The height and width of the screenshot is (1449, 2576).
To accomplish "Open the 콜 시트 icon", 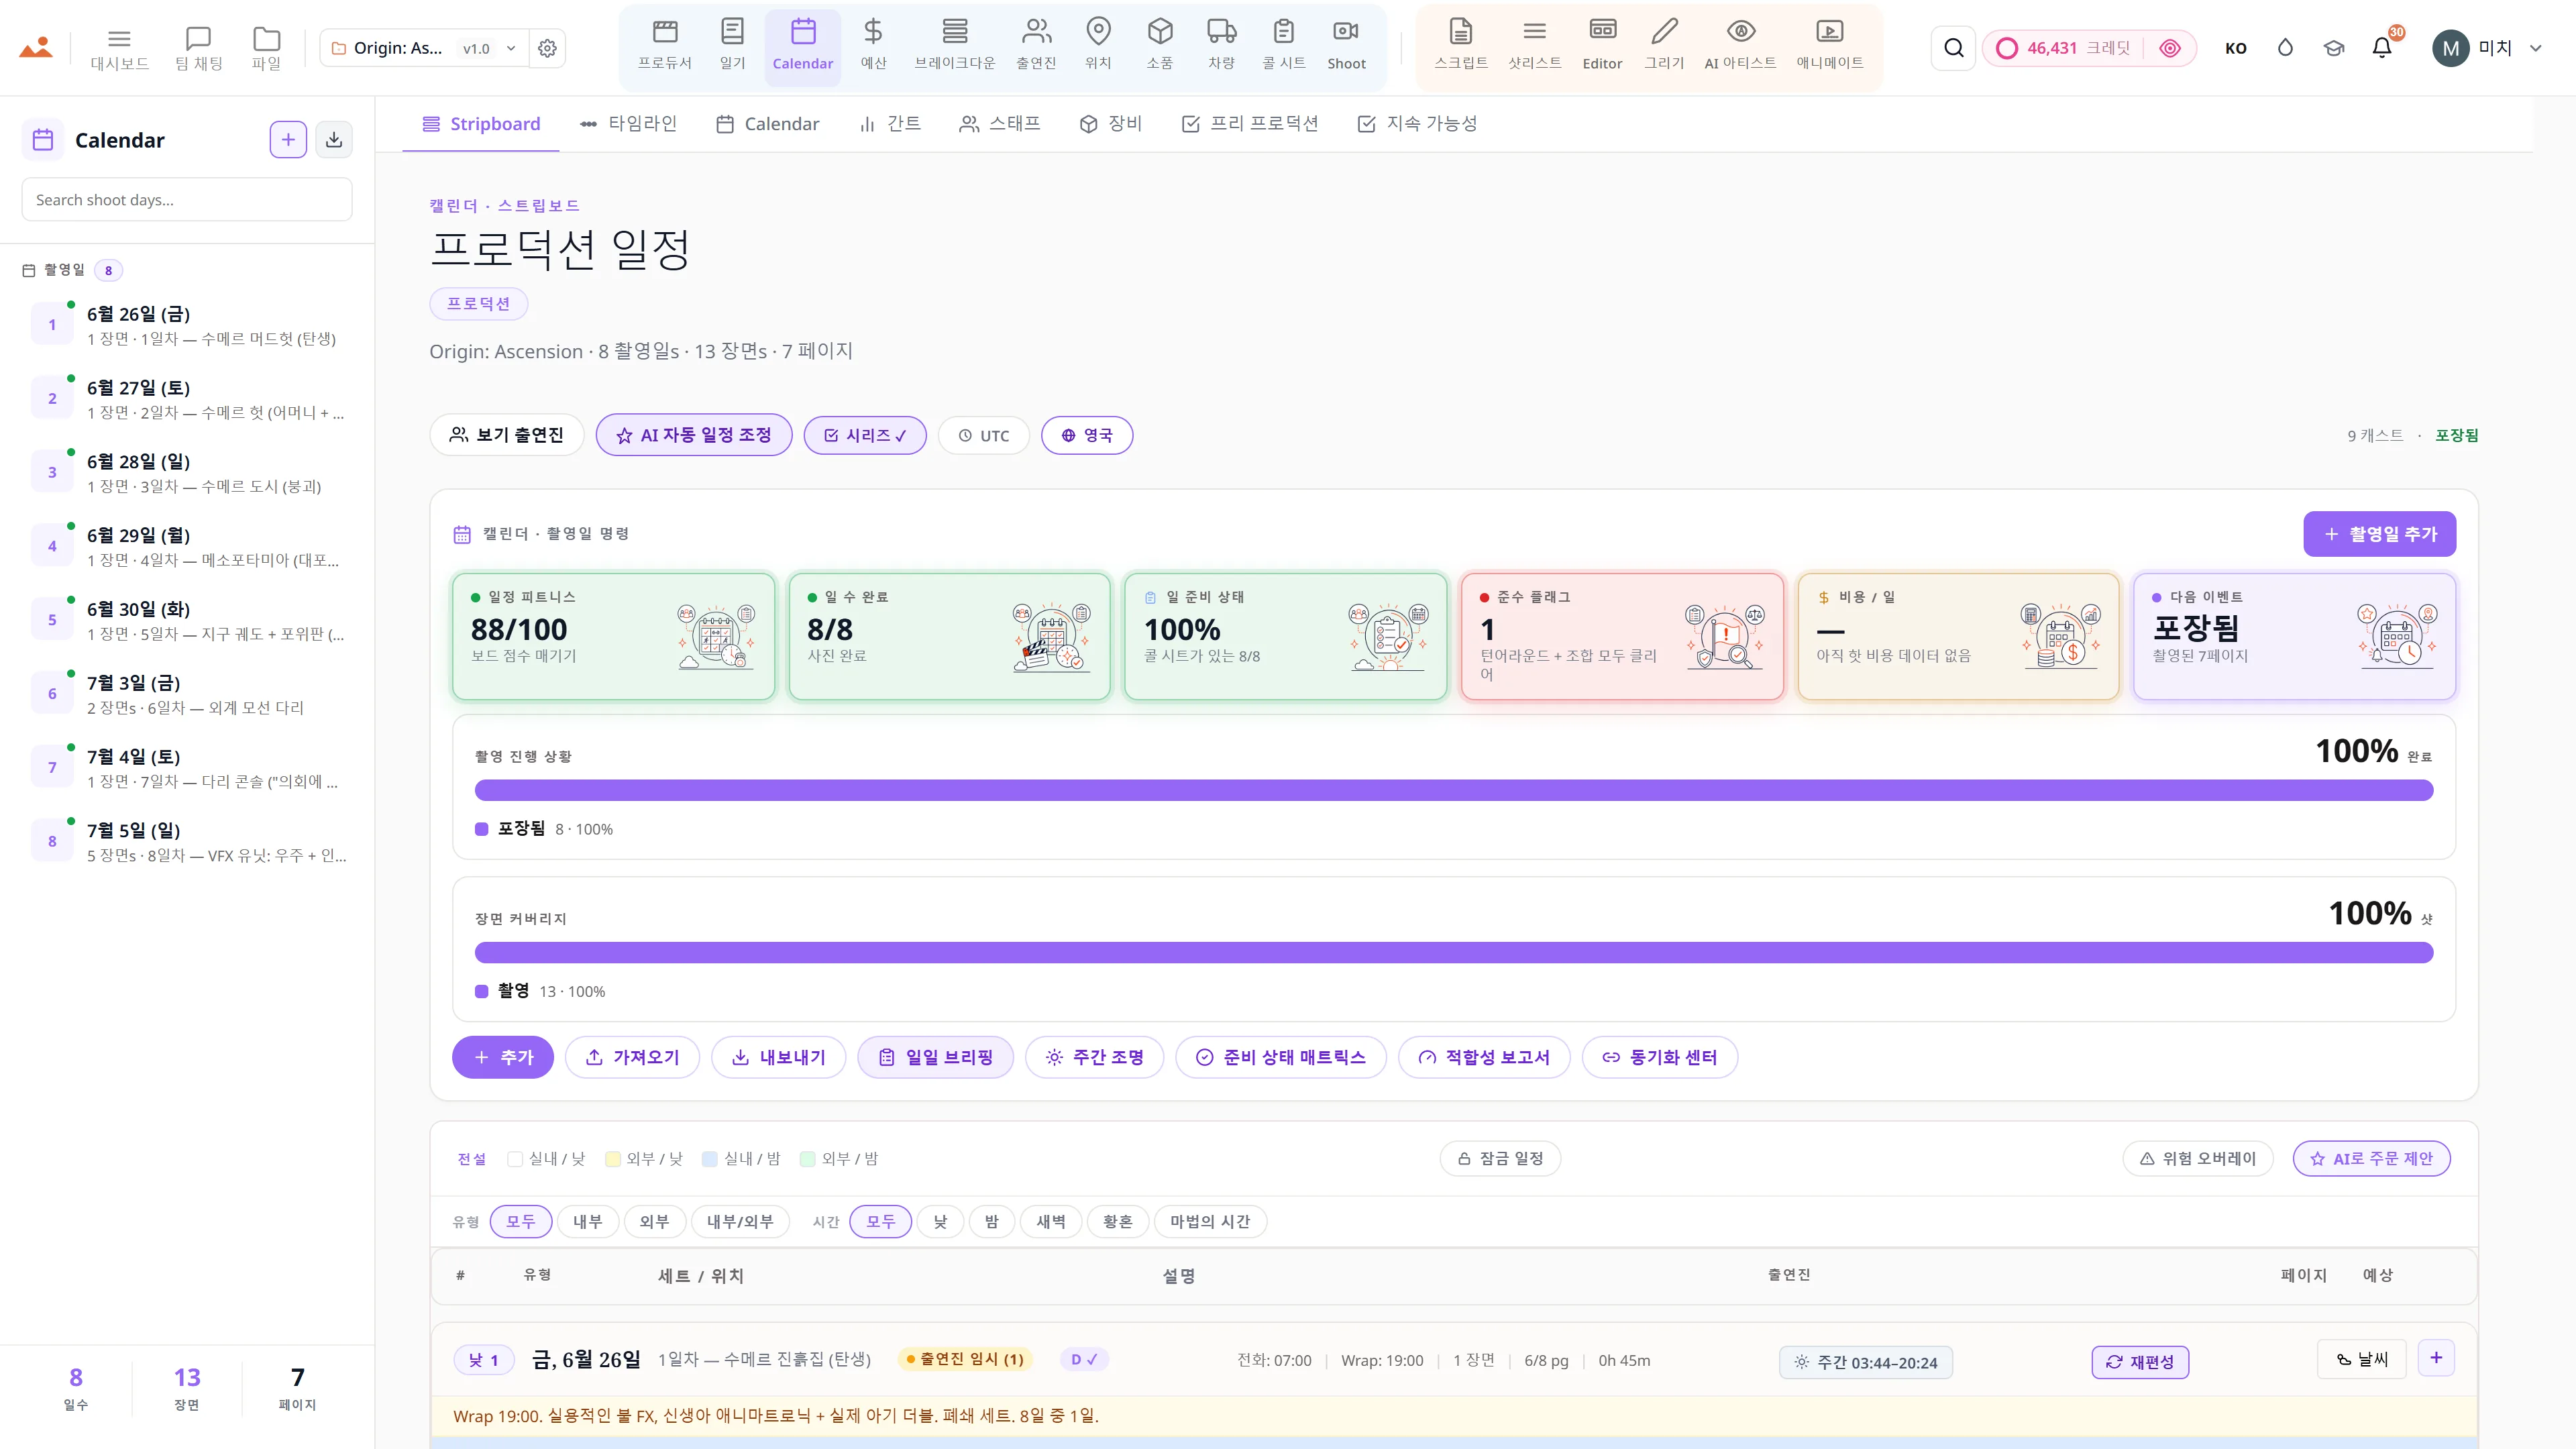I will pyautogui.click(x=1284, y=46).
